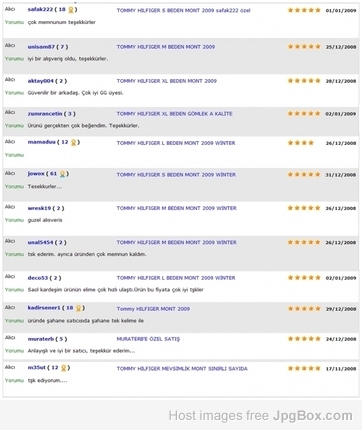Click the badge icon beside kadirsener1

click(78, 308)
